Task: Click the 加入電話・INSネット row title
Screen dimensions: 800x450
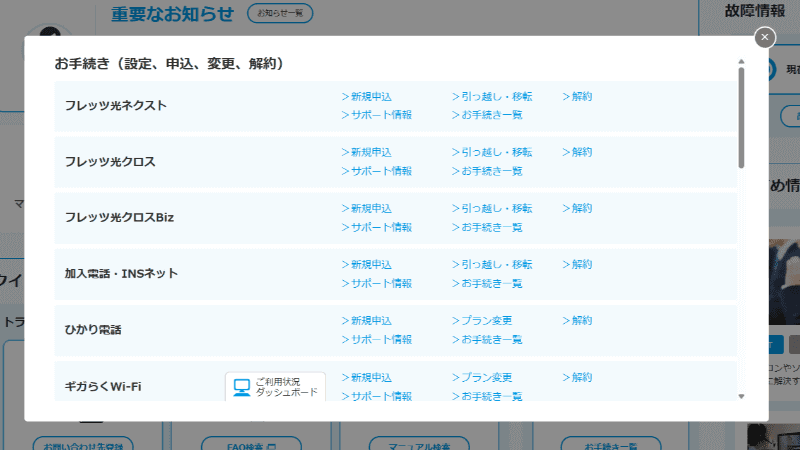Action: (121, 273)
